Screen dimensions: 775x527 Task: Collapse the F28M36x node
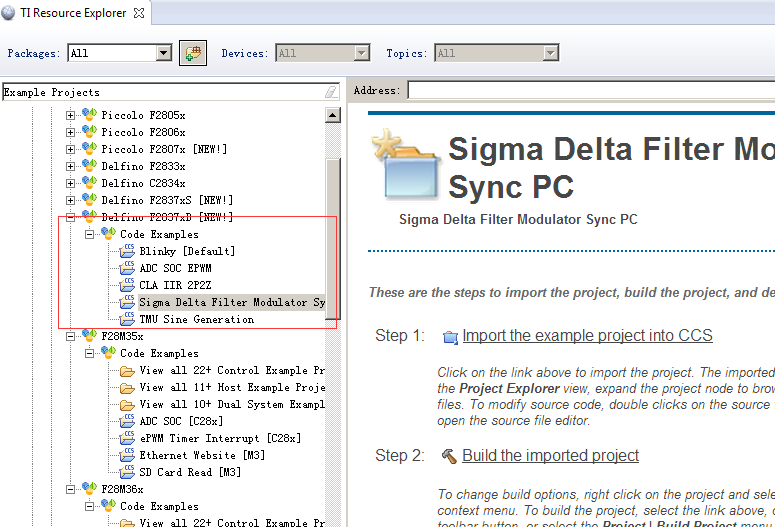71,489
